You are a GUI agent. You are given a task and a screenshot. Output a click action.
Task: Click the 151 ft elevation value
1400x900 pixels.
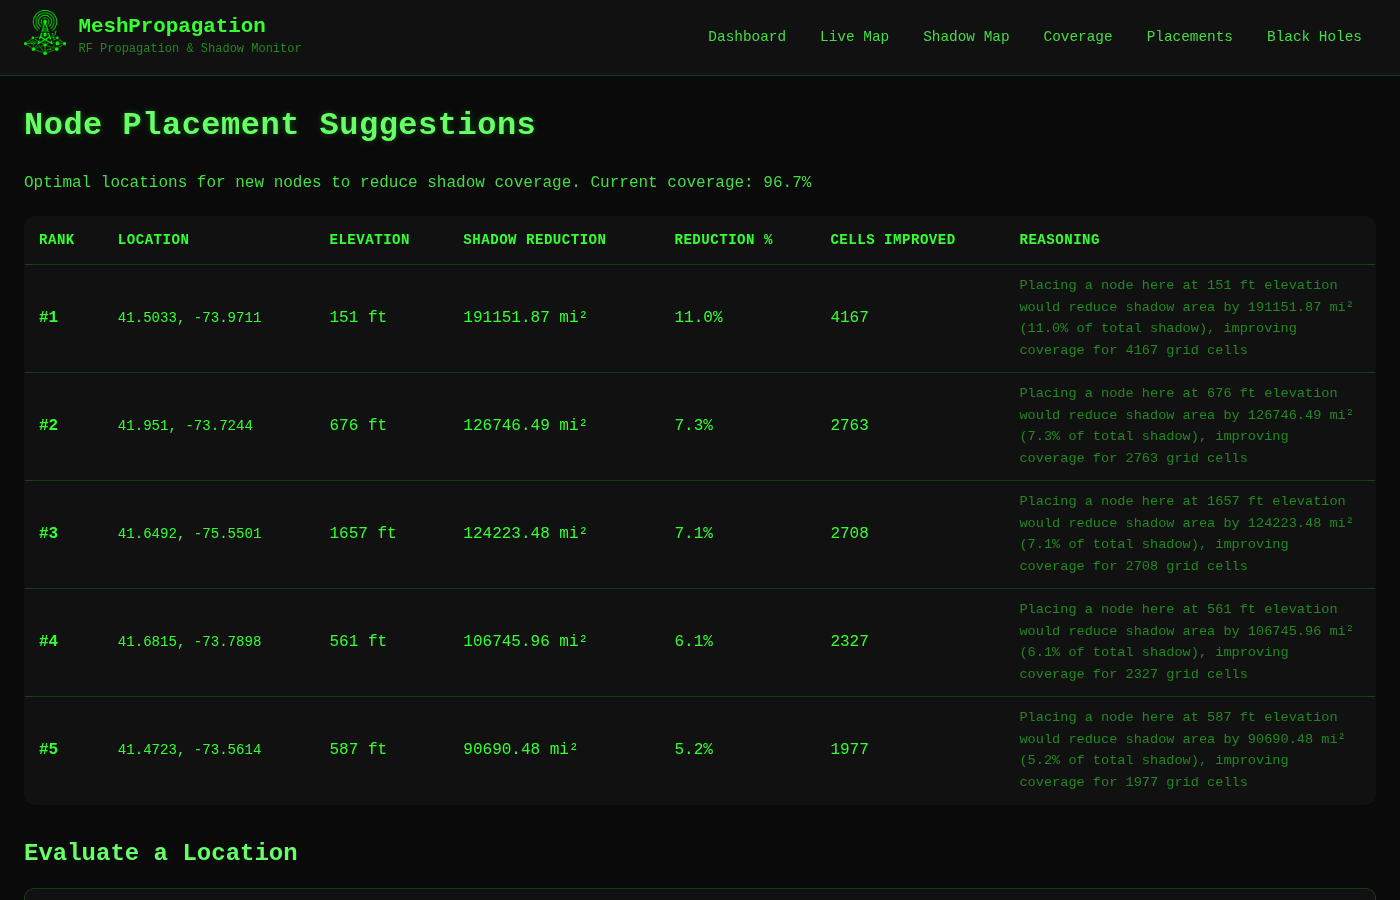click(358, 318)
